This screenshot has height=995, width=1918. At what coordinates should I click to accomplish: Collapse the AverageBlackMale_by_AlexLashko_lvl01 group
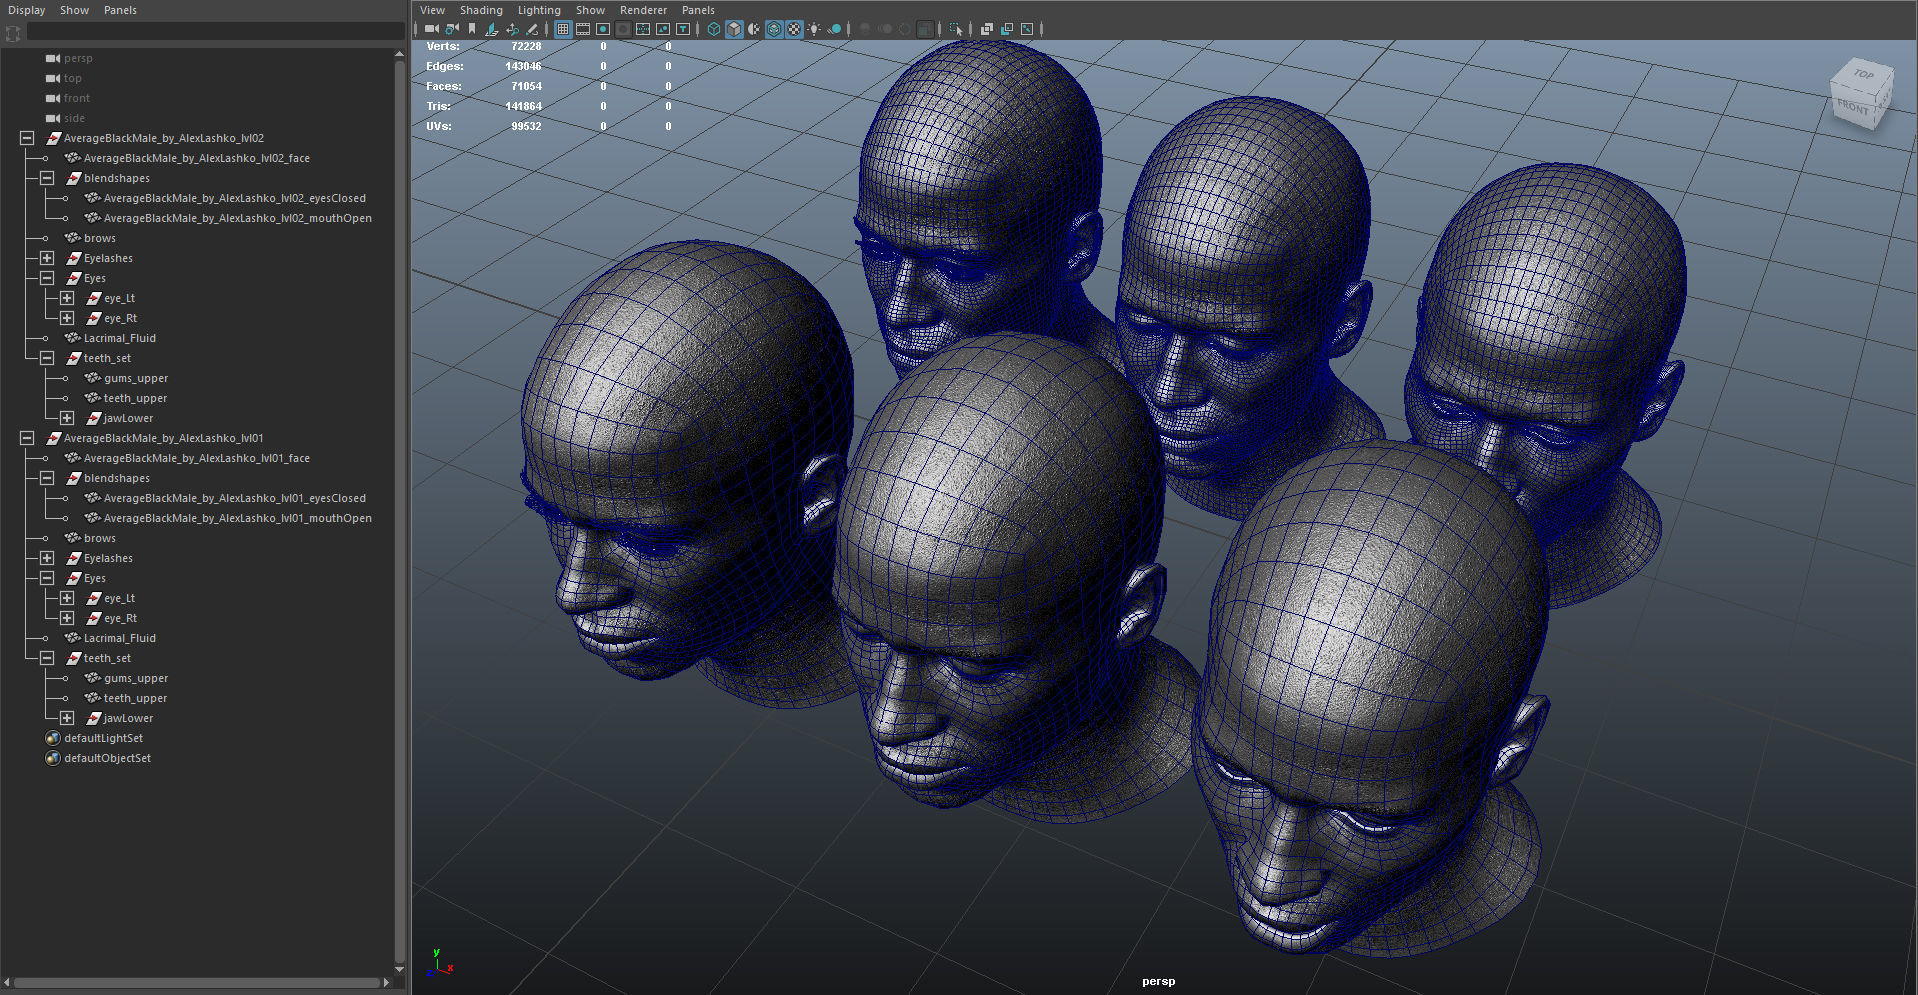tap(27, 438)
